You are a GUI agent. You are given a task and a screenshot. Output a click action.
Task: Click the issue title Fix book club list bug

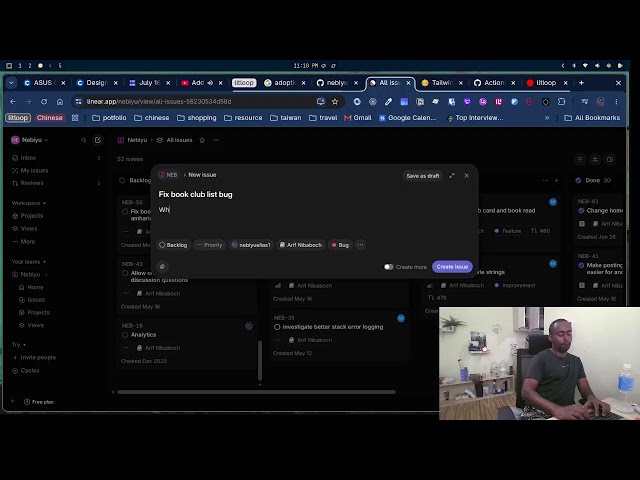(x=196, y=194)
